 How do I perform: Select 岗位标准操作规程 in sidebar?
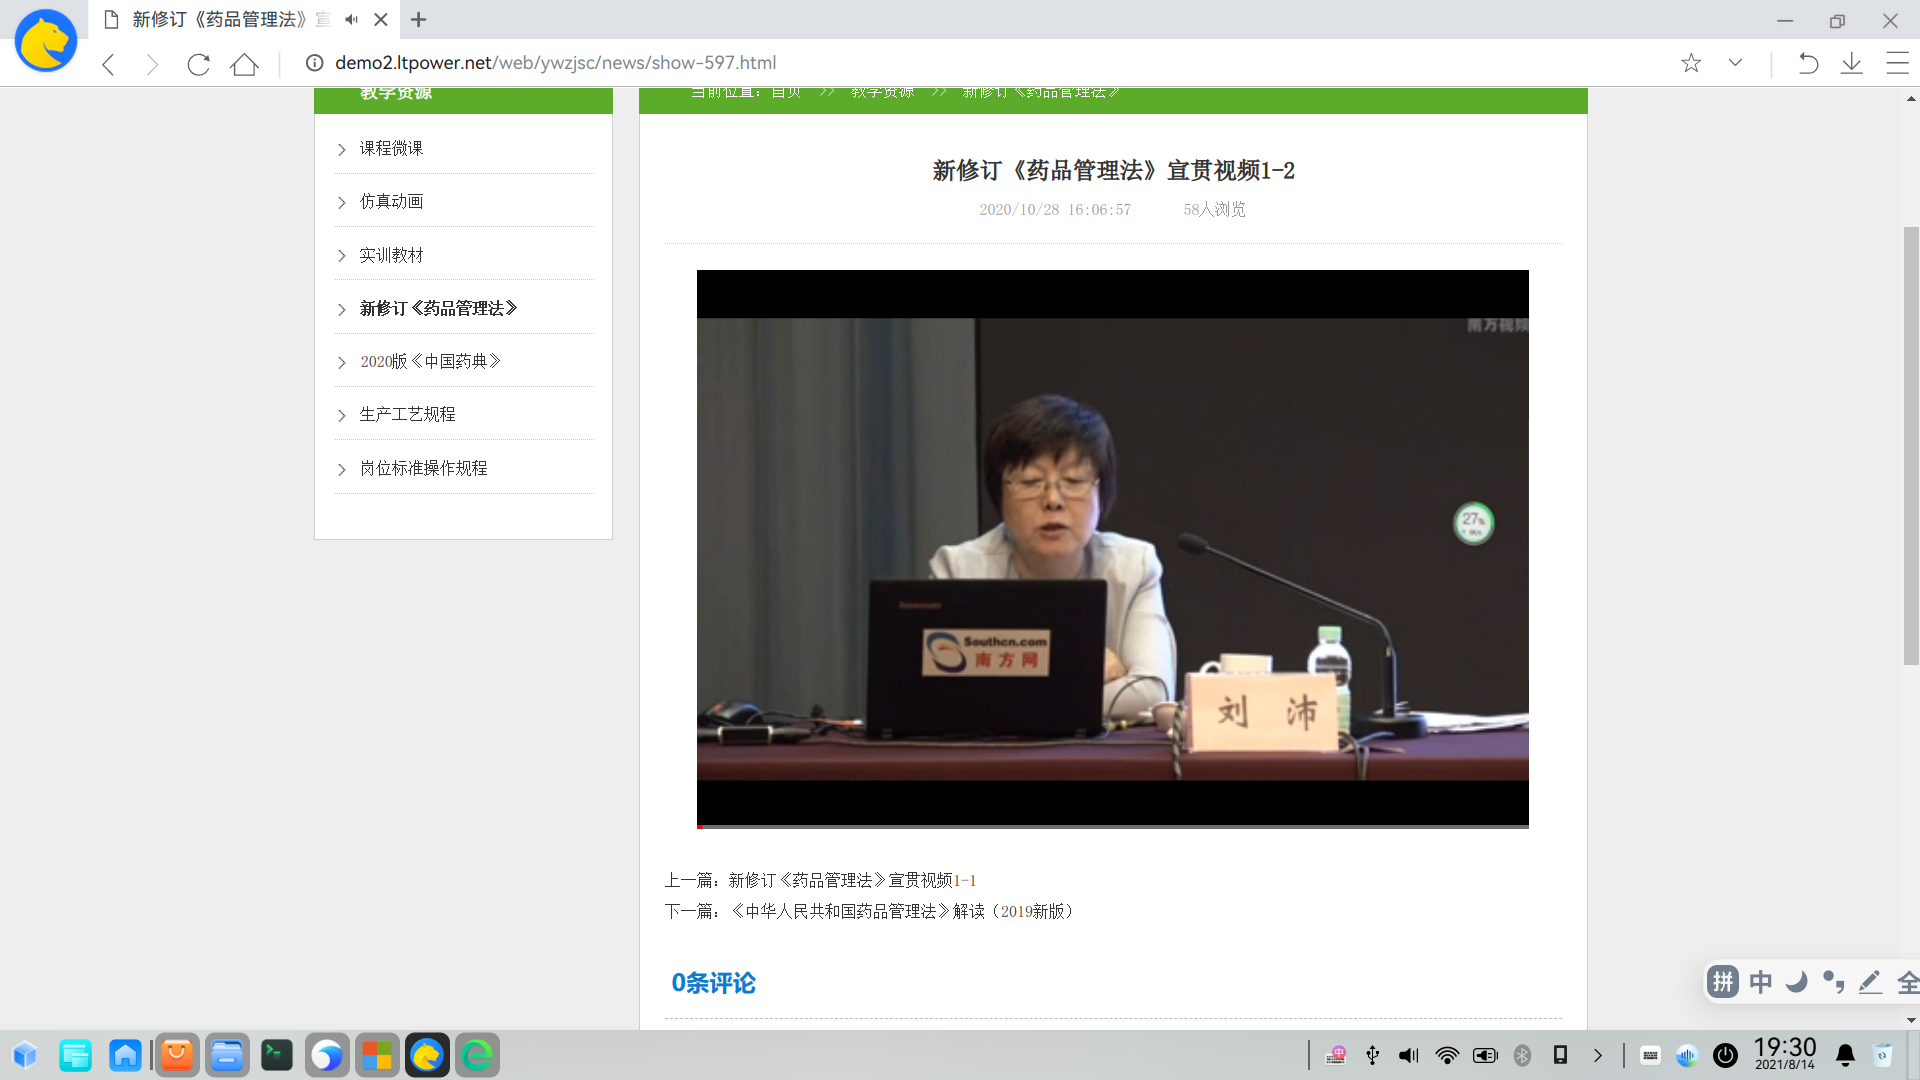click(x=423, y=468)
